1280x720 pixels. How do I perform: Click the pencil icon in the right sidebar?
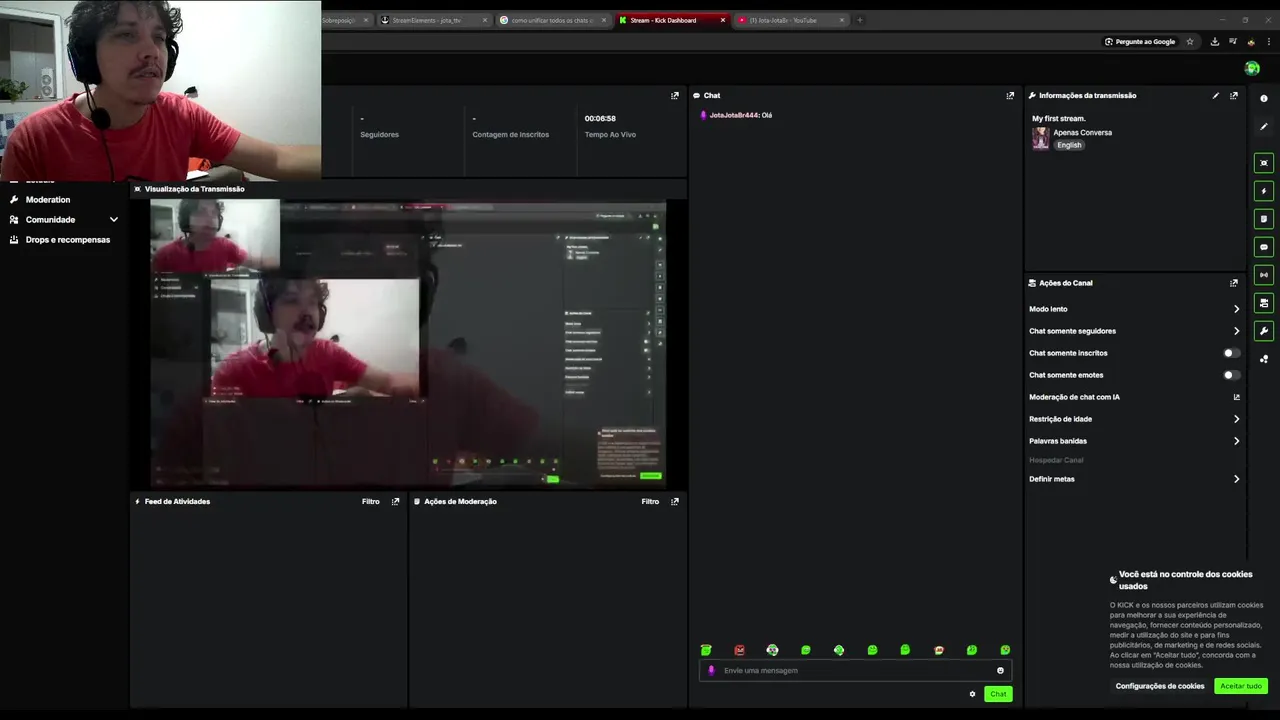1264,127
